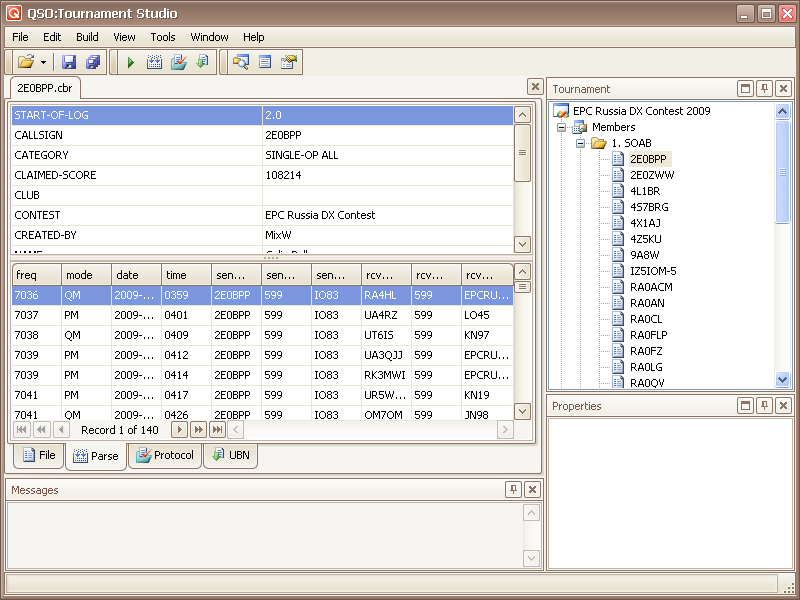
Task: Close the 2E0BPP.cbr document tab
Action: 535,87
